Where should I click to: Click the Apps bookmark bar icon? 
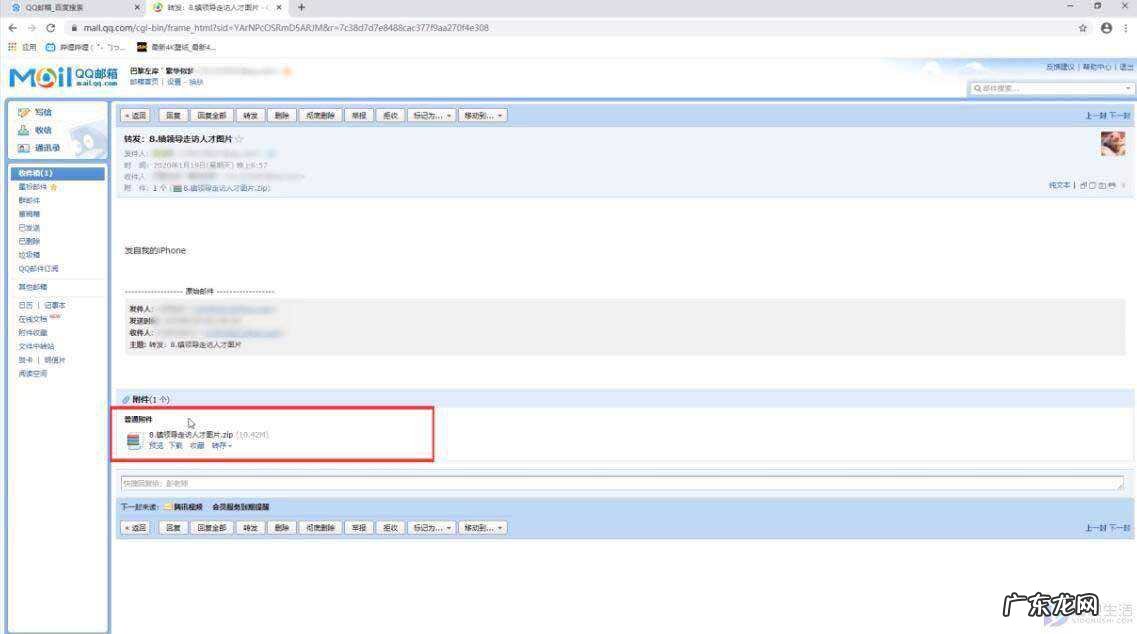(12, 47)
